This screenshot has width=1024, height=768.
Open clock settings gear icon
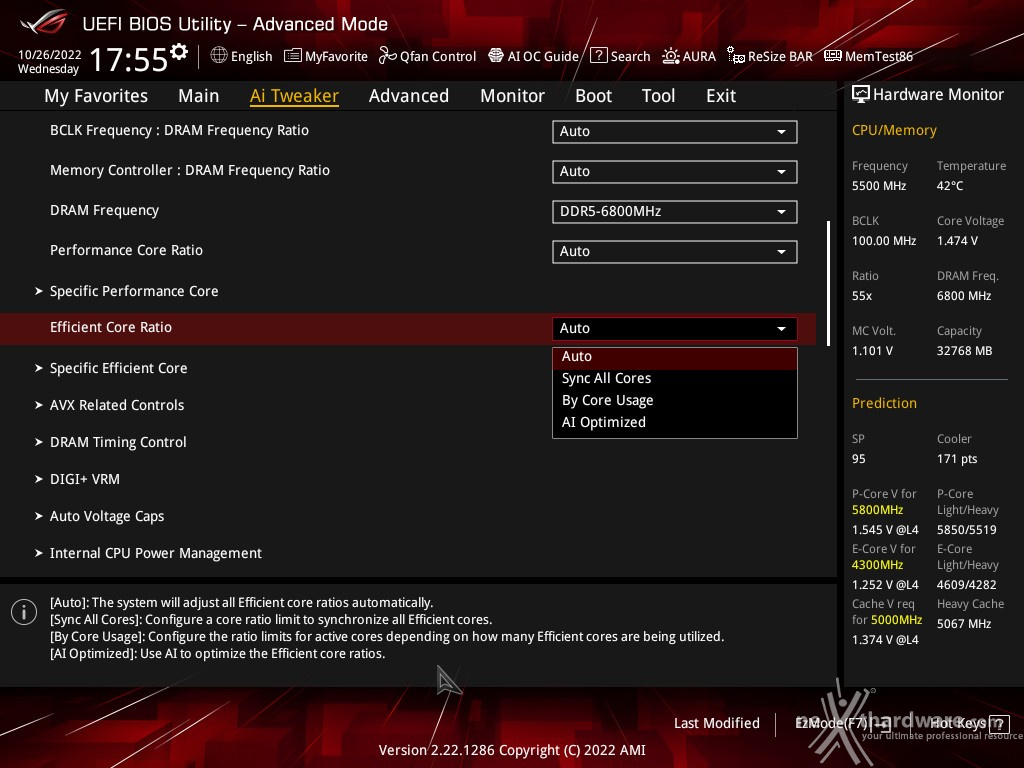tap(179, 52)
